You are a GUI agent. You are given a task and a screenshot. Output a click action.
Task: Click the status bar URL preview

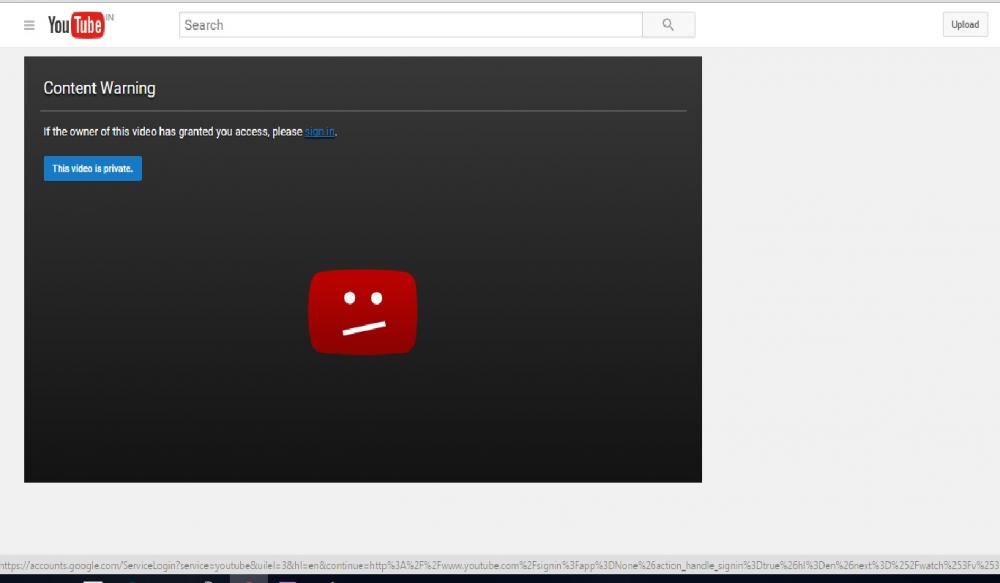500,565
